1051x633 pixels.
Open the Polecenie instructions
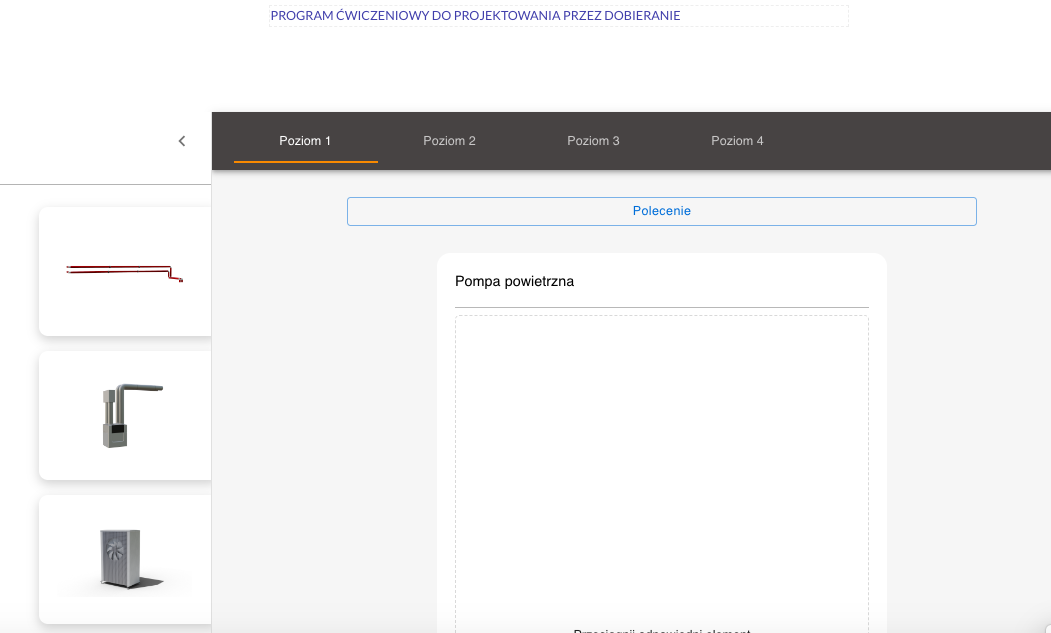tap(661, 211)
